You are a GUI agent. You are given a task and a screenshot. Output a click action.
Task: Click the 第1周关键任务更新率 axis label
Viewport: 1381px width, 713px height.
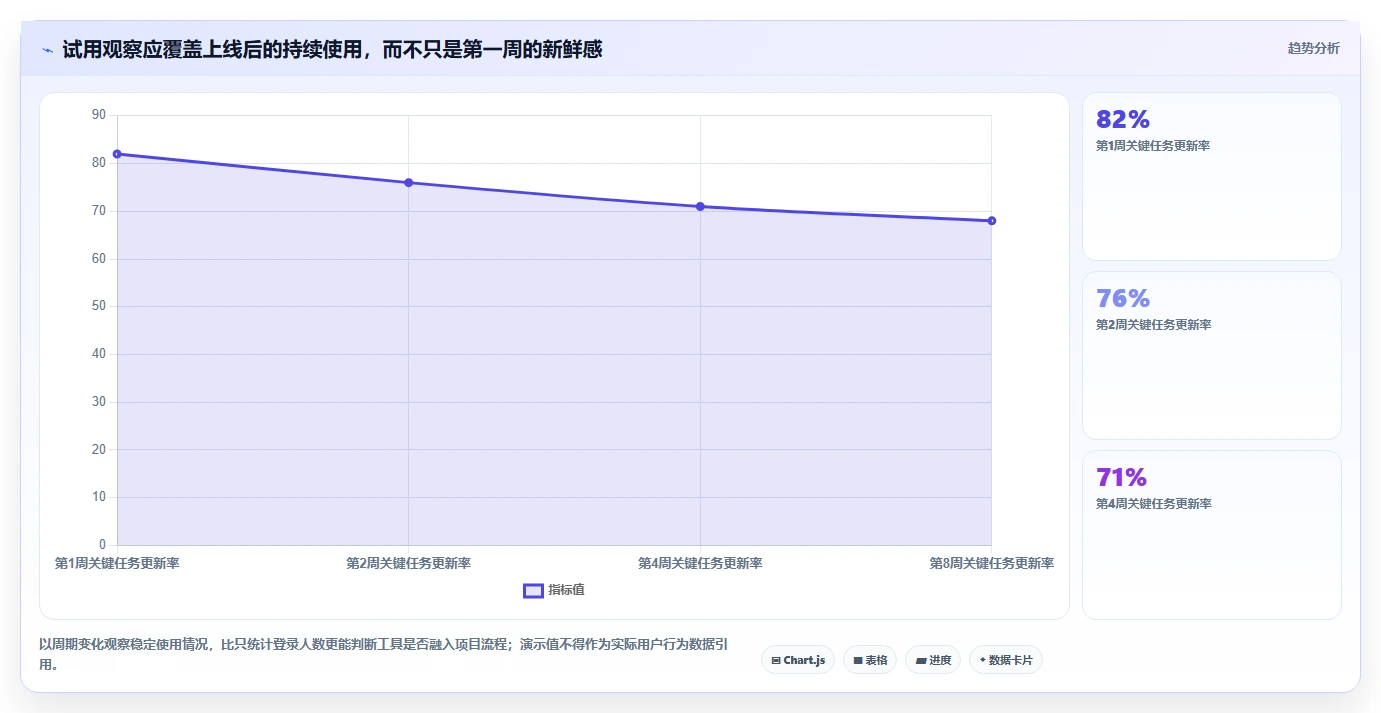pyautogui.click(x=117, y=563)
